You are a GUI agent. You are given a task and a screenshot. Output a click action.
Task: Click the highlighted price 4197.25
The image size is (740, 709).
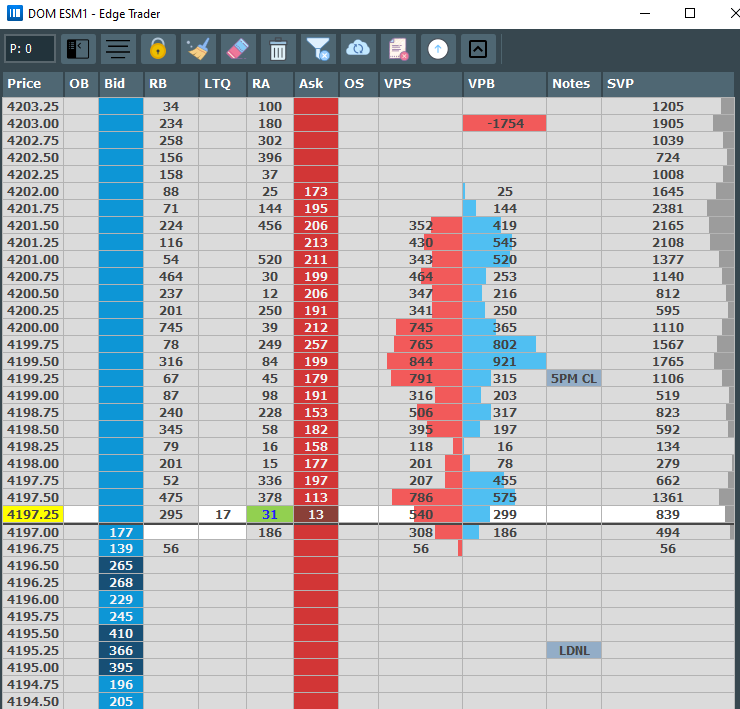point(33,514)
